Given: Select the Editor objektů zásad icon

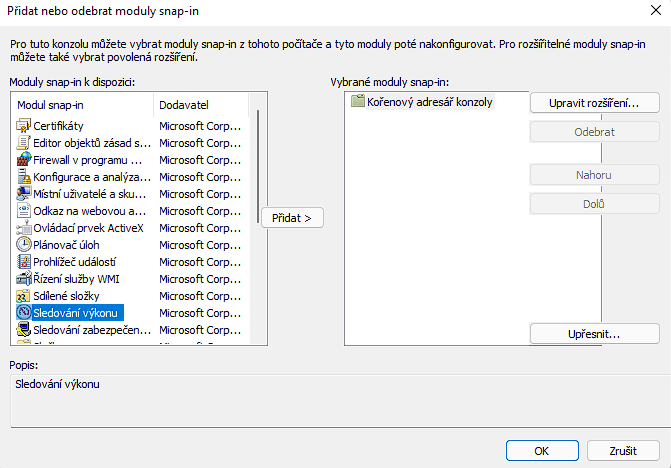Looking at the screenshot, I should (24, 143).
